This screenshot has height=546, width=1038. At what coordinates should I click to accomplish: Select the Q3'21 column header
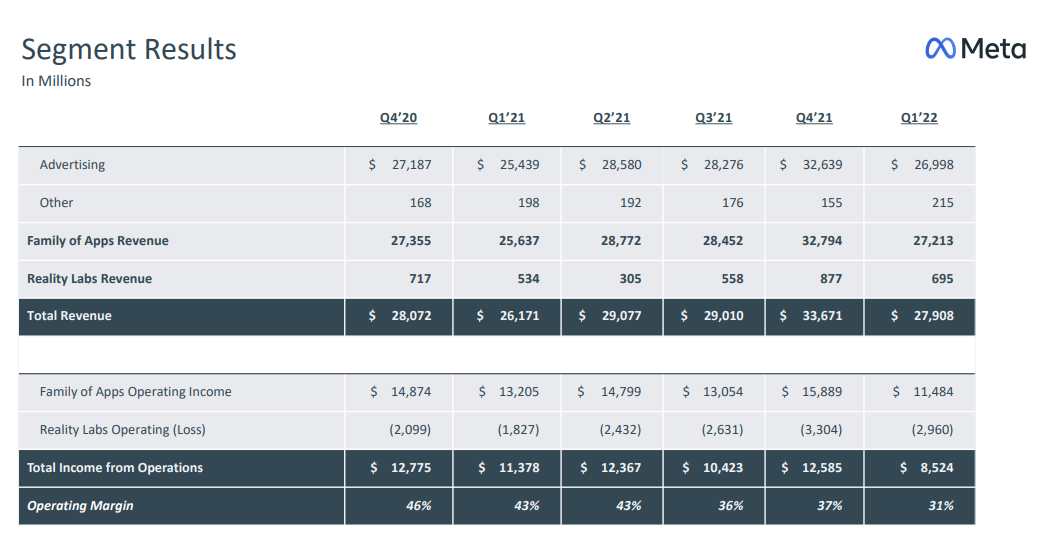coord(713,118)
